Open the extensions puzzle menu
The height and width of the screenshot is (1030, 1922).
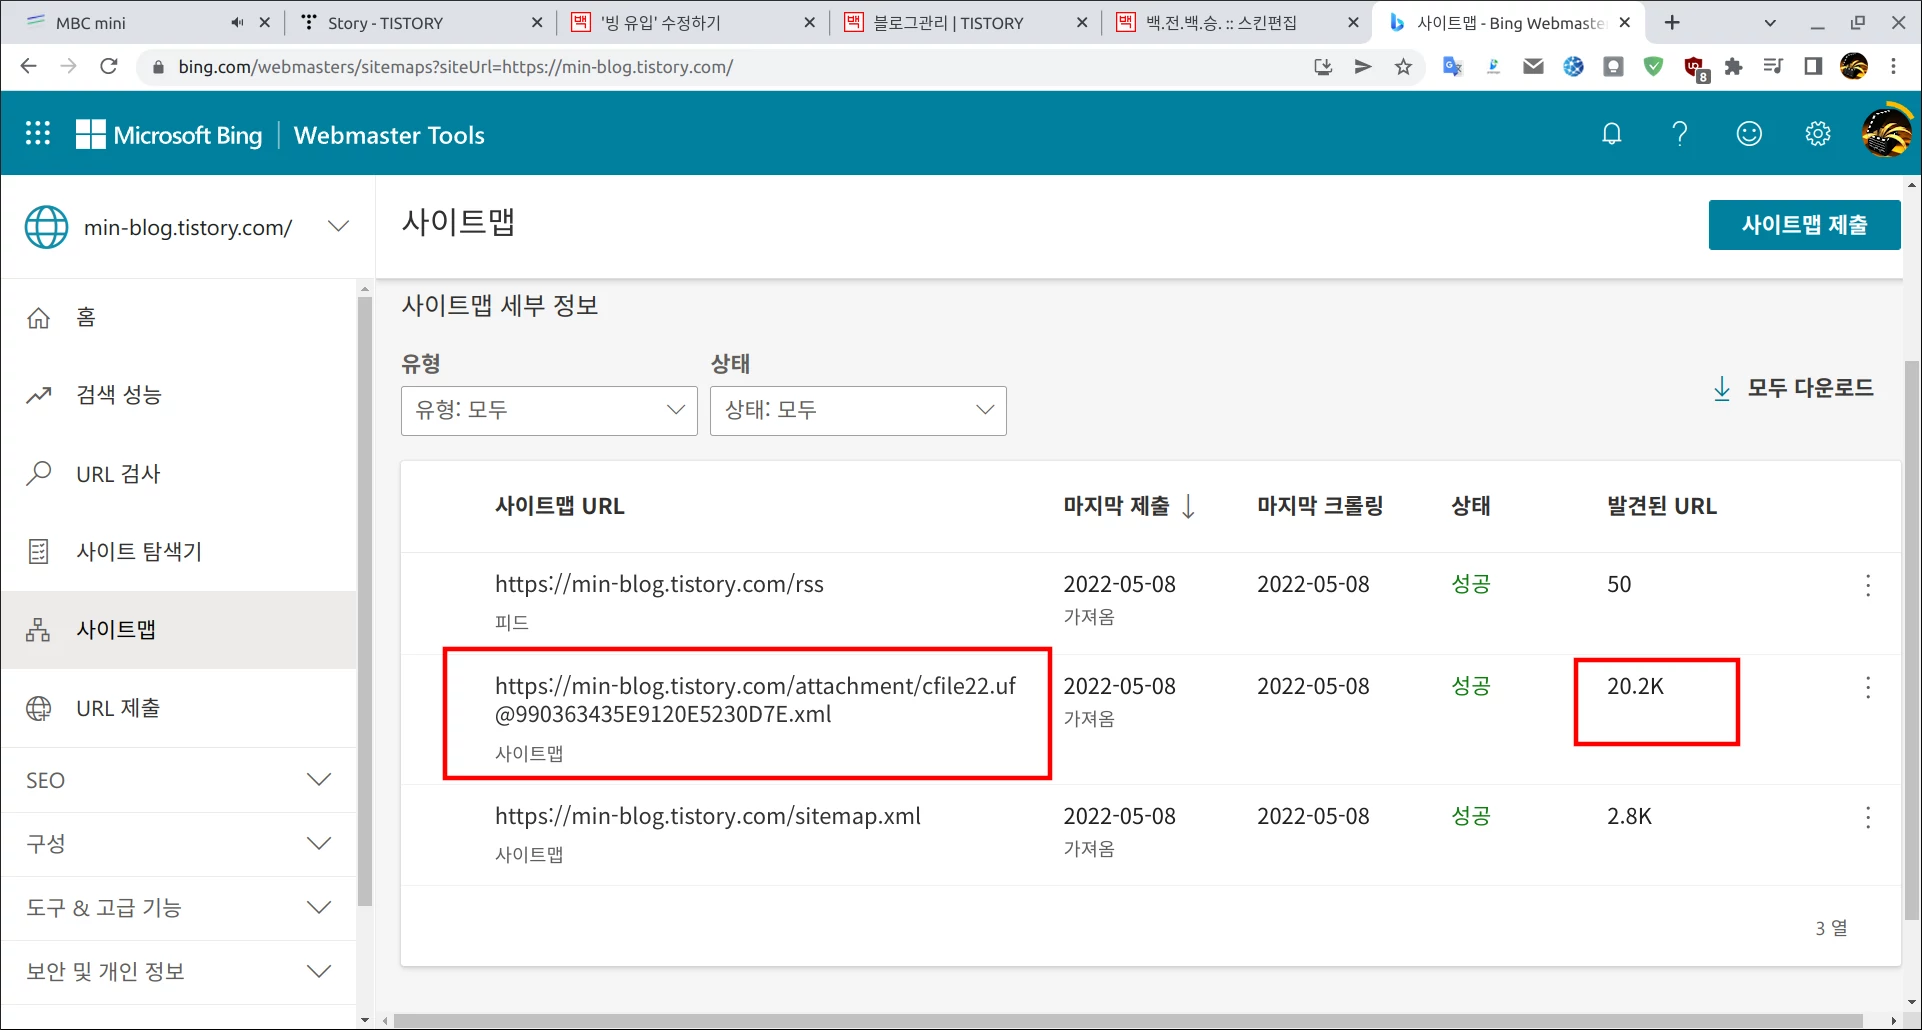tap(1733, 66)
